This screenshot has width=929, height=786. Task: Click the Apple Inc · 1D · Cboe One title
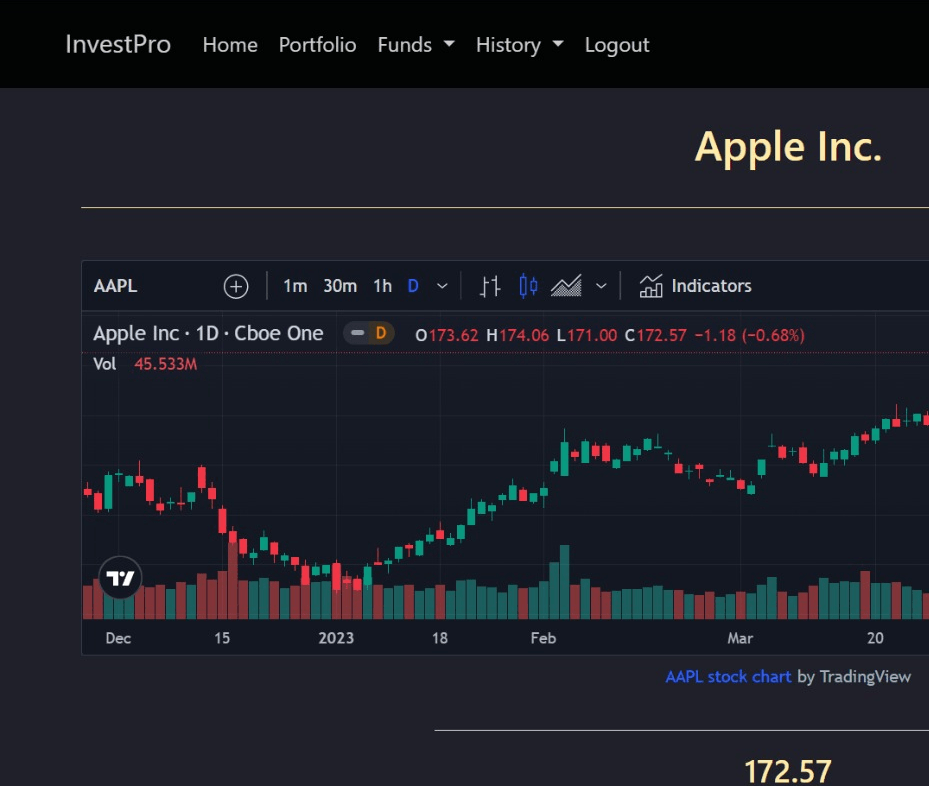point(208,333)
